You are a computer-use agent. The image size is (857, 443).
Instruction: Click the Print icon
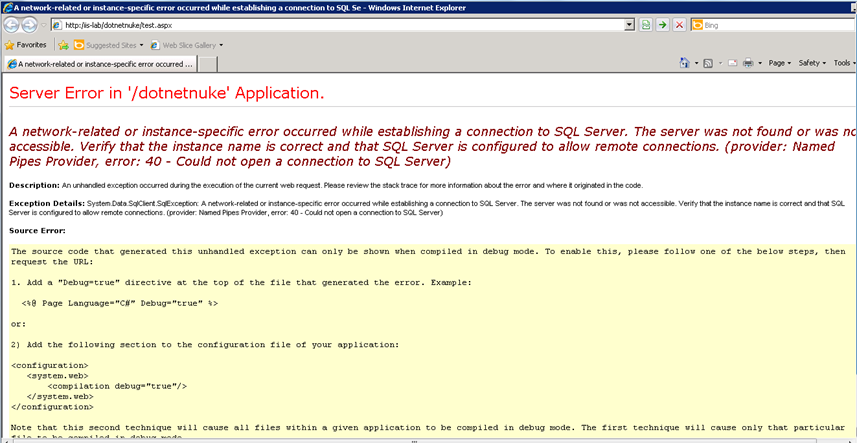tap(748, 63)
